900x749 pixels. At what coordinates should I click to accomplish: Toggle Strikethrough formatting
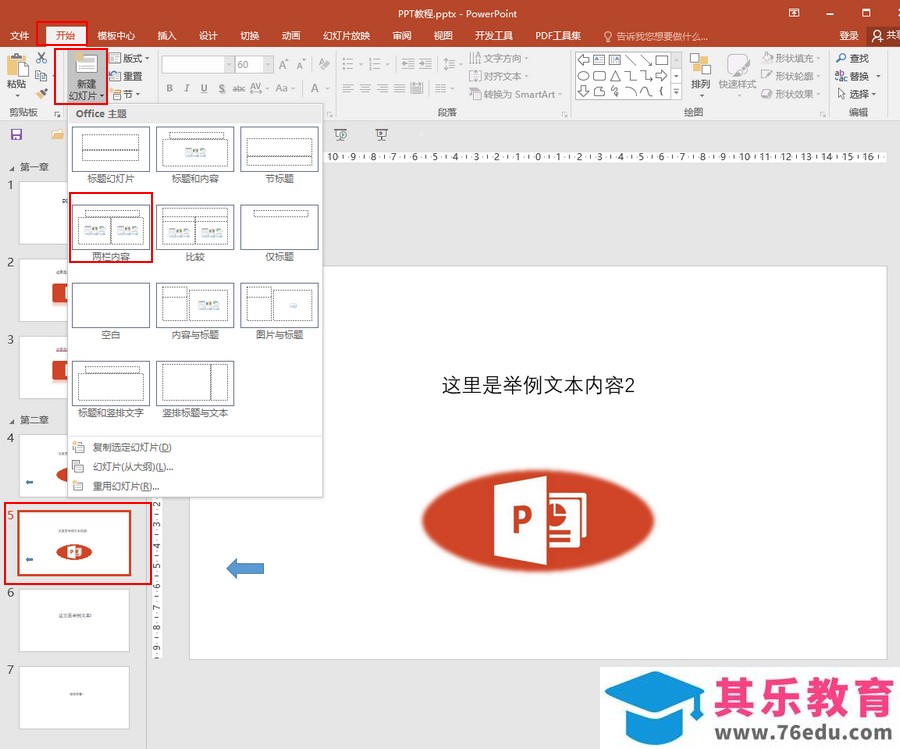click(x=239, y=88)
